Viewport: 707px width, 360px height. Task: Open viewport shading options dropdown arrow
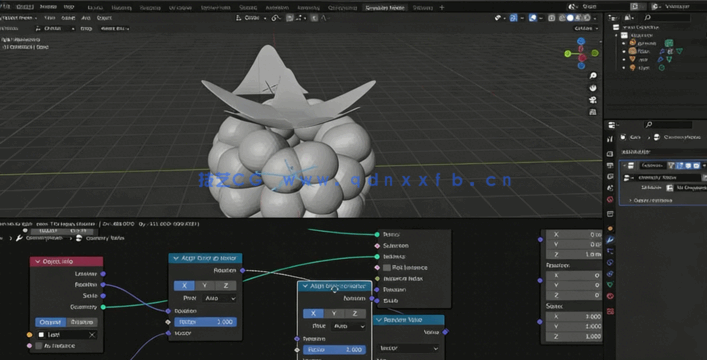click(x=595, y=18)
